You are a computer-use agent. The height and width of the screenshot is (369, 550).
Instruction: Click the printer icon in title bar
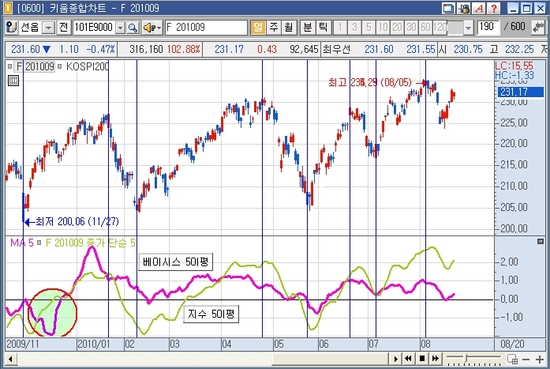click(x=464, y=8)
